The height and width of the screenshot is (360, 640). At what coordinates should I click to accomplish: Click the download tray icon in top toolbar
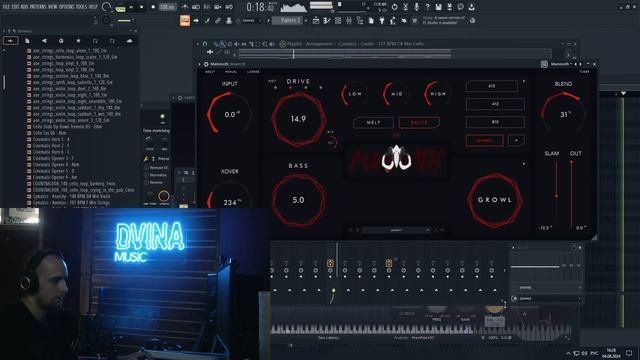coord(471,7)
